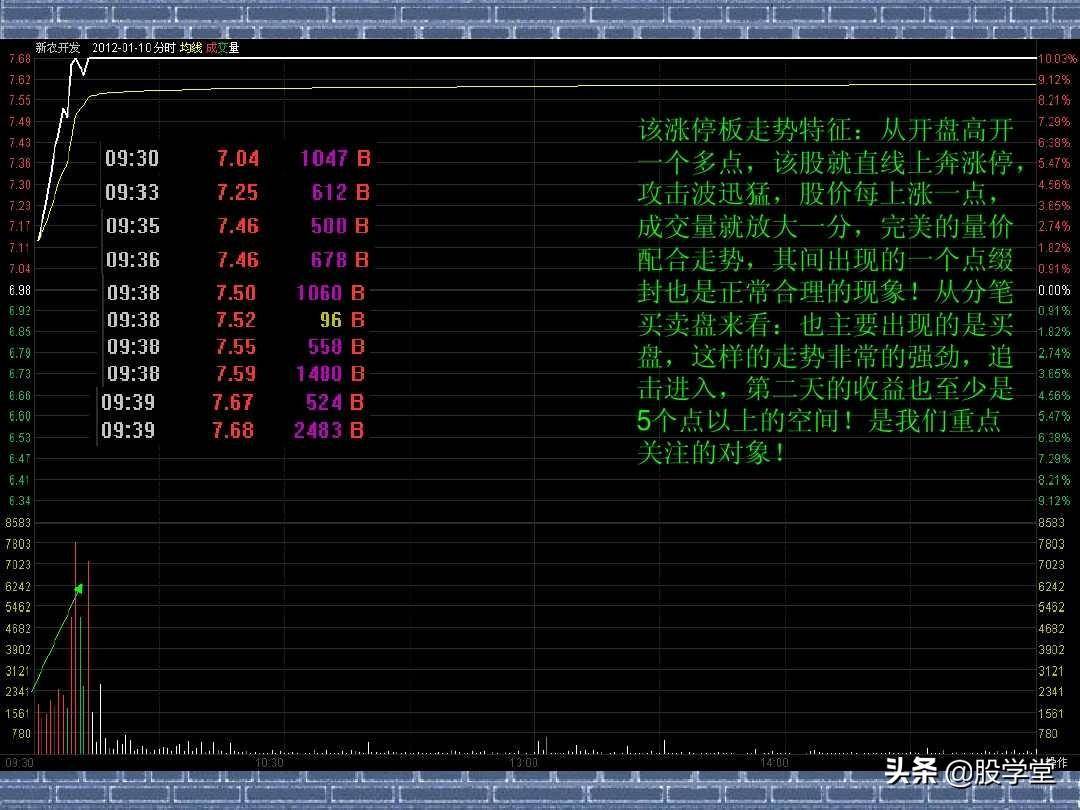Click the 0.00% label on right axis
Image resolution: width=1080 pixels, height=810 pixels.
(x=1054, y=290)
